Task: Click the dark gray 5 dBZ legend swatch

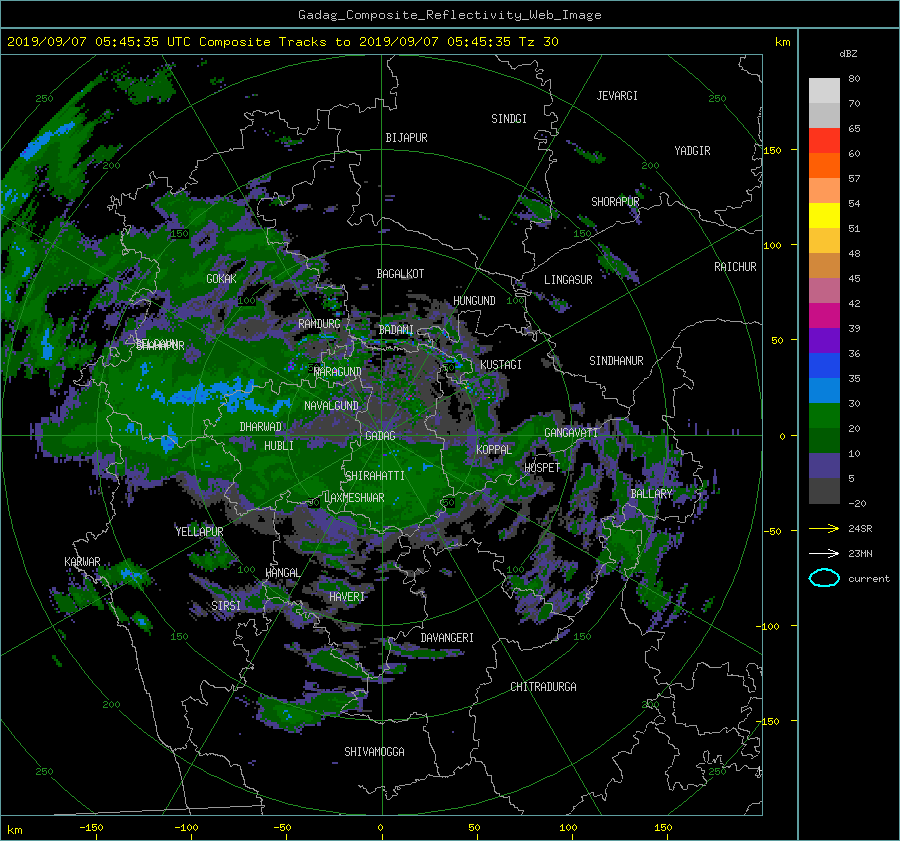Action: tap(824, 490)
